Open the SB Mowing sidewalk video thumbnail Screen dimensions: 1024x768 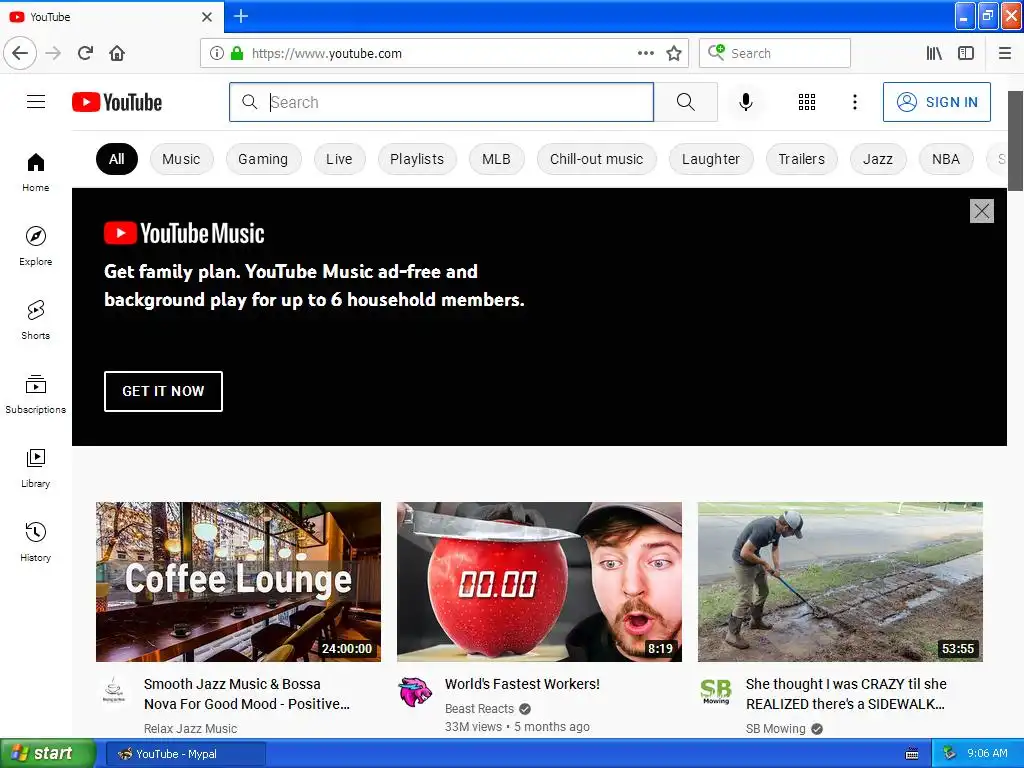(840, 582)
